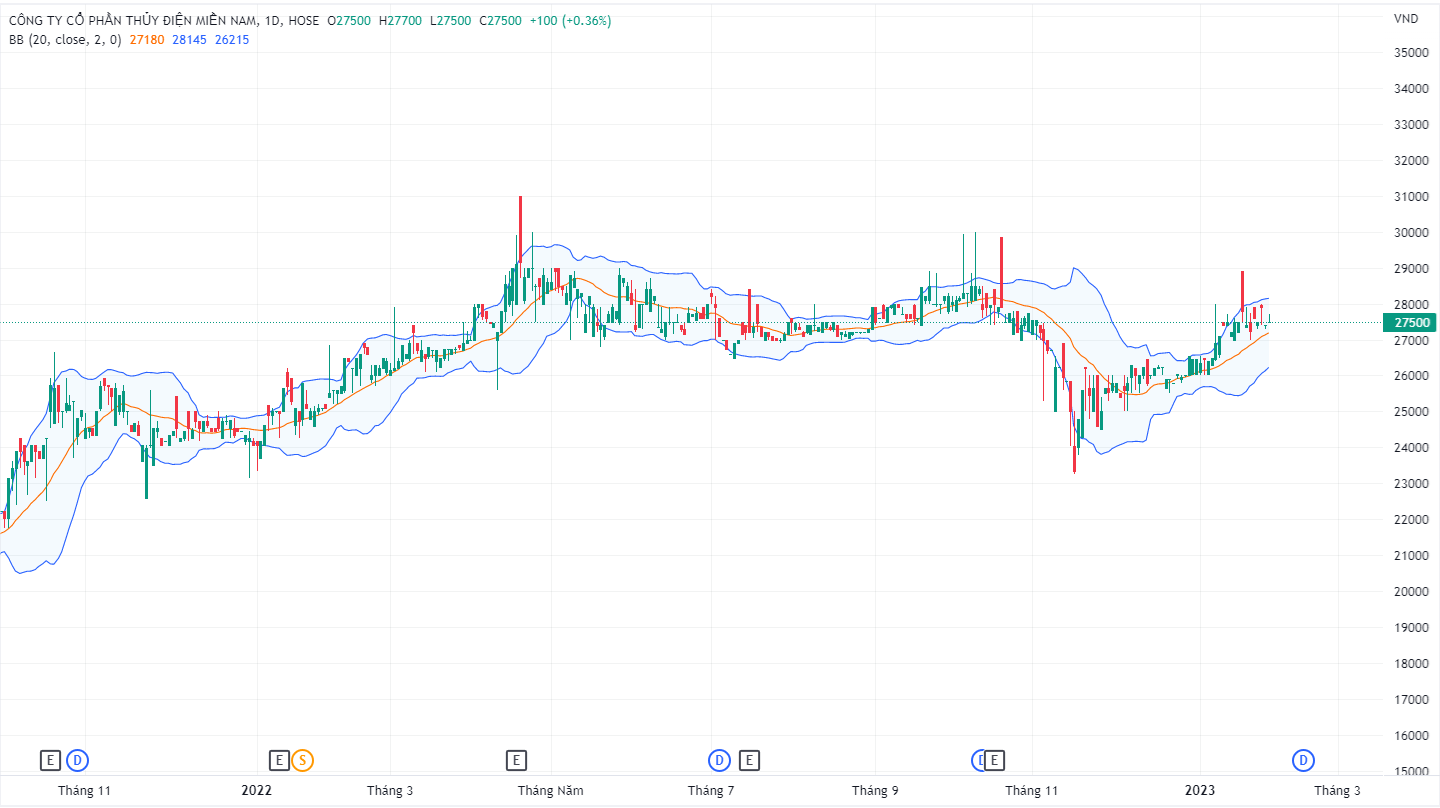Image resolution: width=1440 pixels, height=808 pixels.
Task: Click the green 27500 current price tag
Action: [1410, 322]
